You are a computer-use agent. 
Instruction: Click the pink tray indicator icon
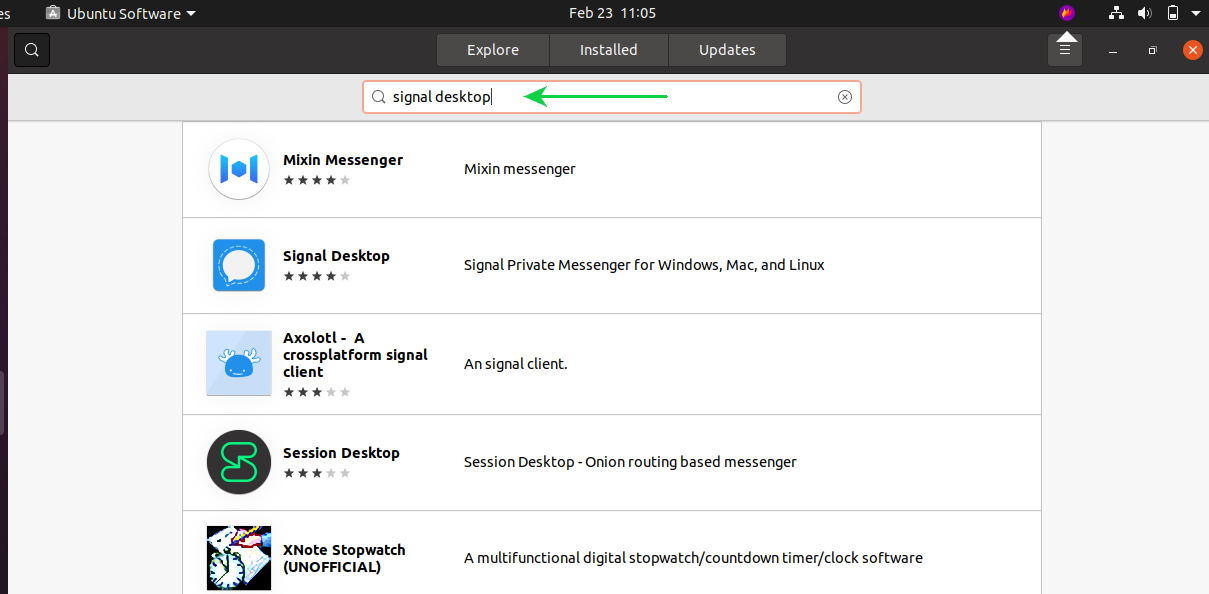[x=1067, y=13]
